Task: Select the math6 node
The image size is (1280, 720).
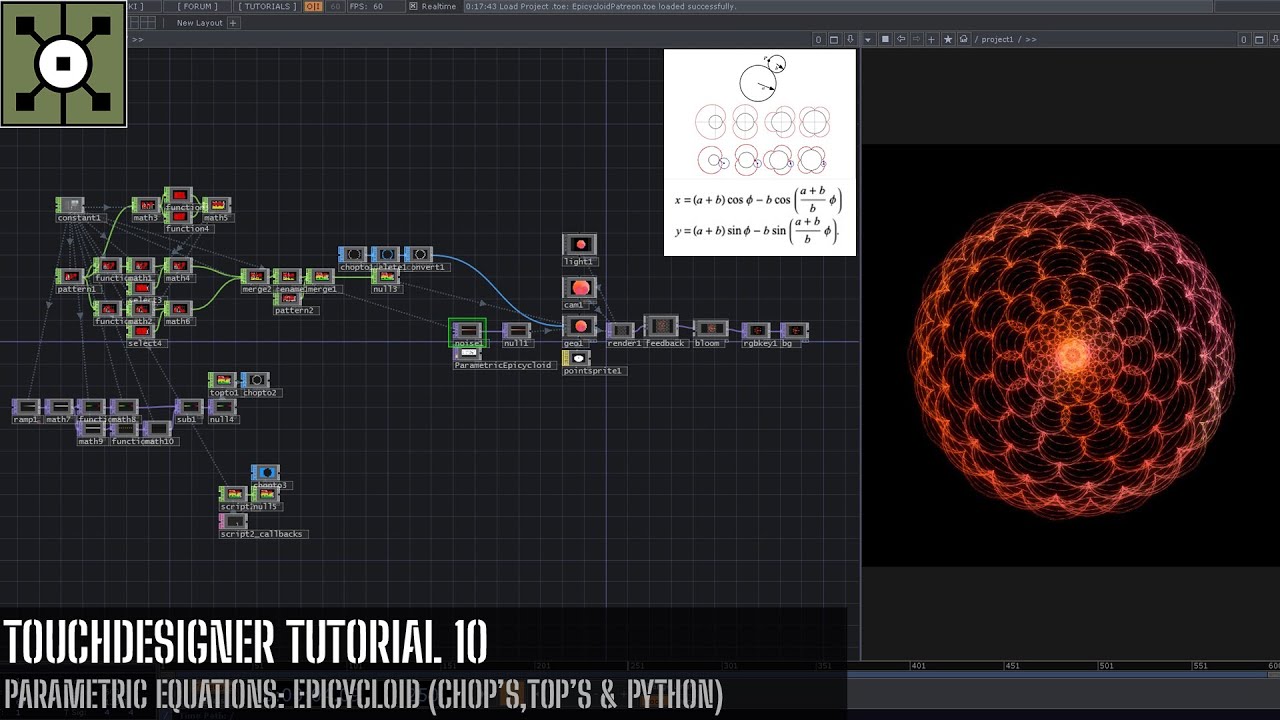Action: pos(179,308)
